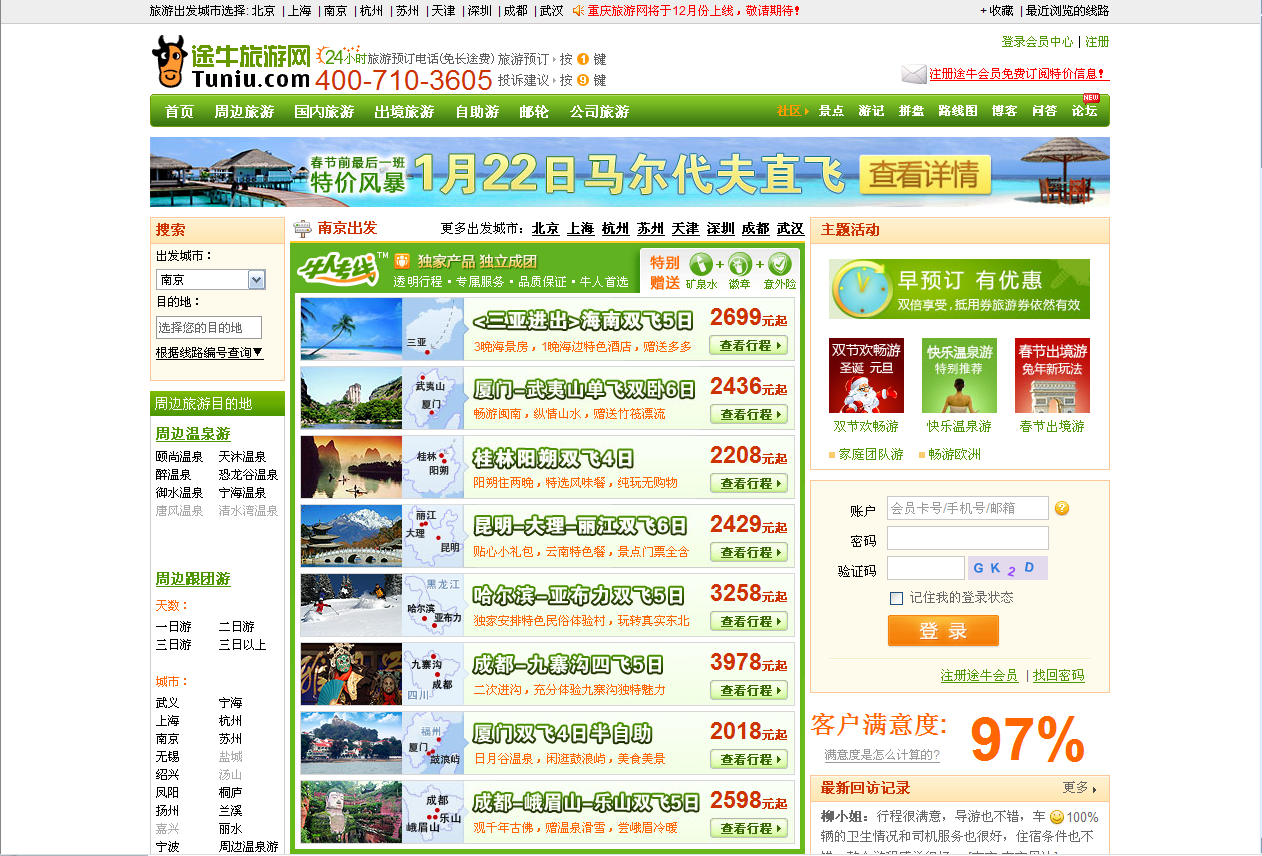Click the yellow help icon beside account field
Viewport: 1262px width, 856px height.
[1062, 508]
